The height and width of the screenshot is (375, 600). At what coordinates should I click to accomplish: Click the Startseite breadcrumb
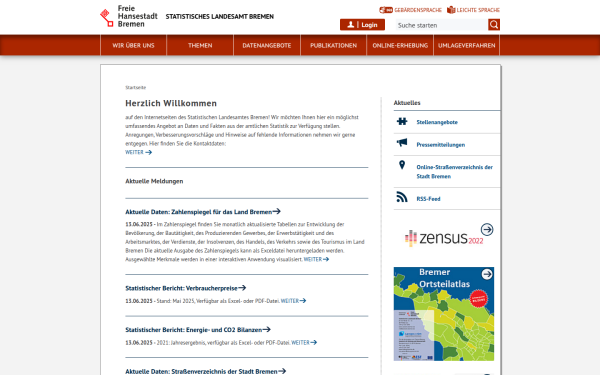pos(135,87)
